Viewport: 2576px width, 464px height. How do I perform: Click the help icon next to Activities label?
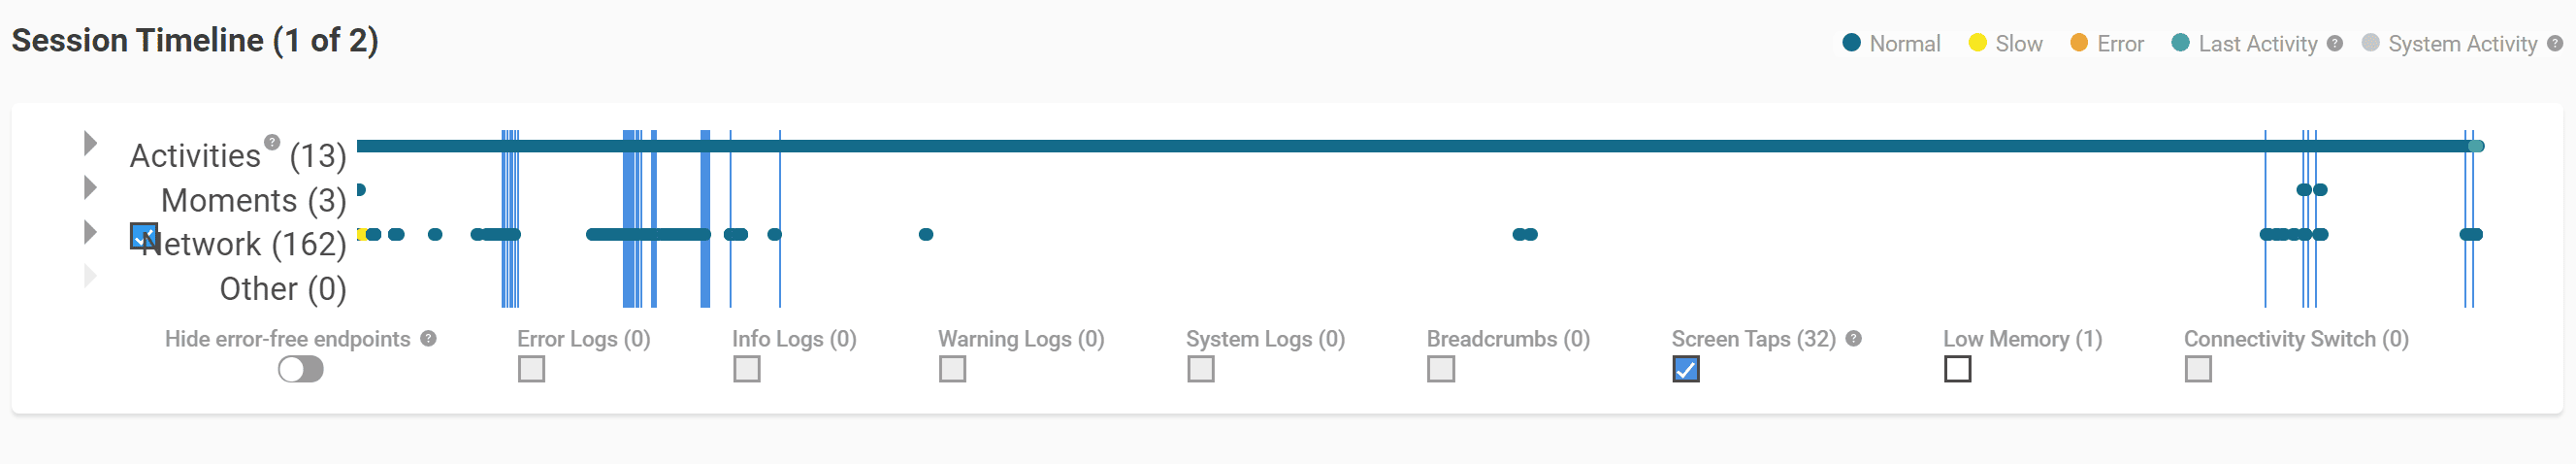(x=272, y=142)
